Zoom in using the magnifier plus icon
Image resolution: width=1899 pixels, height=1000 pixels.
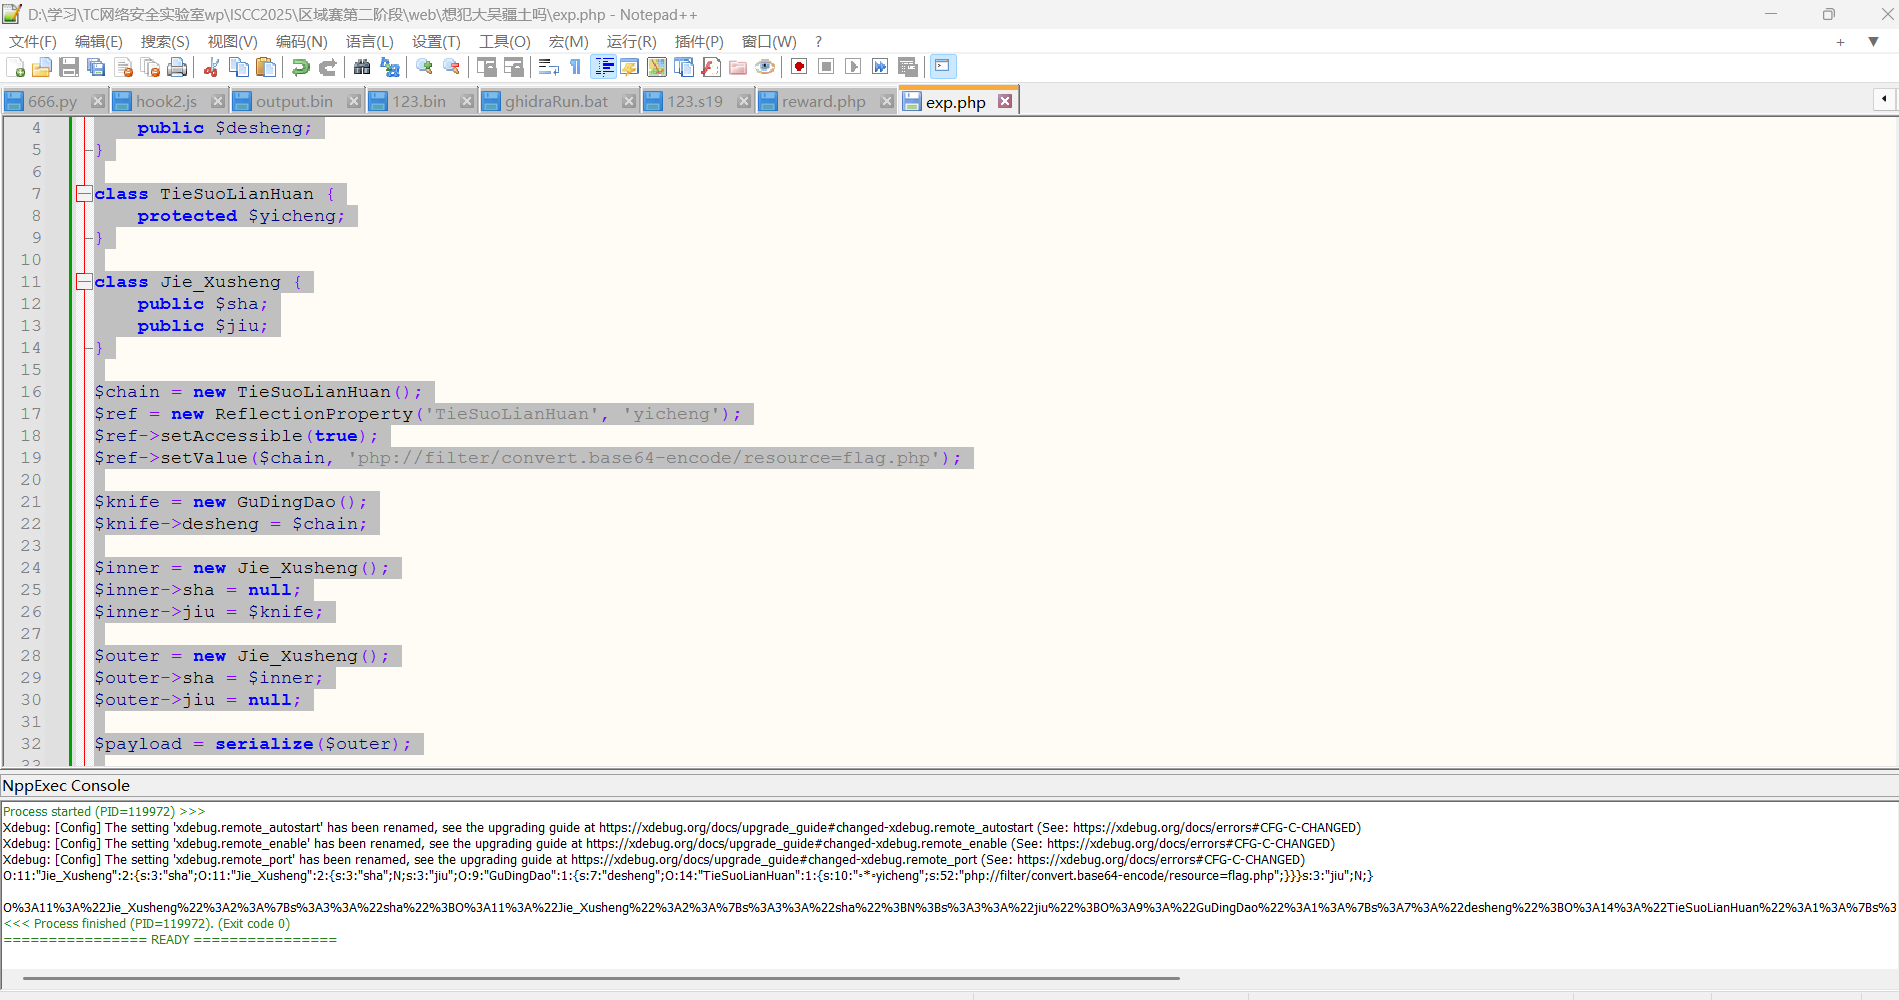[425, 67]
